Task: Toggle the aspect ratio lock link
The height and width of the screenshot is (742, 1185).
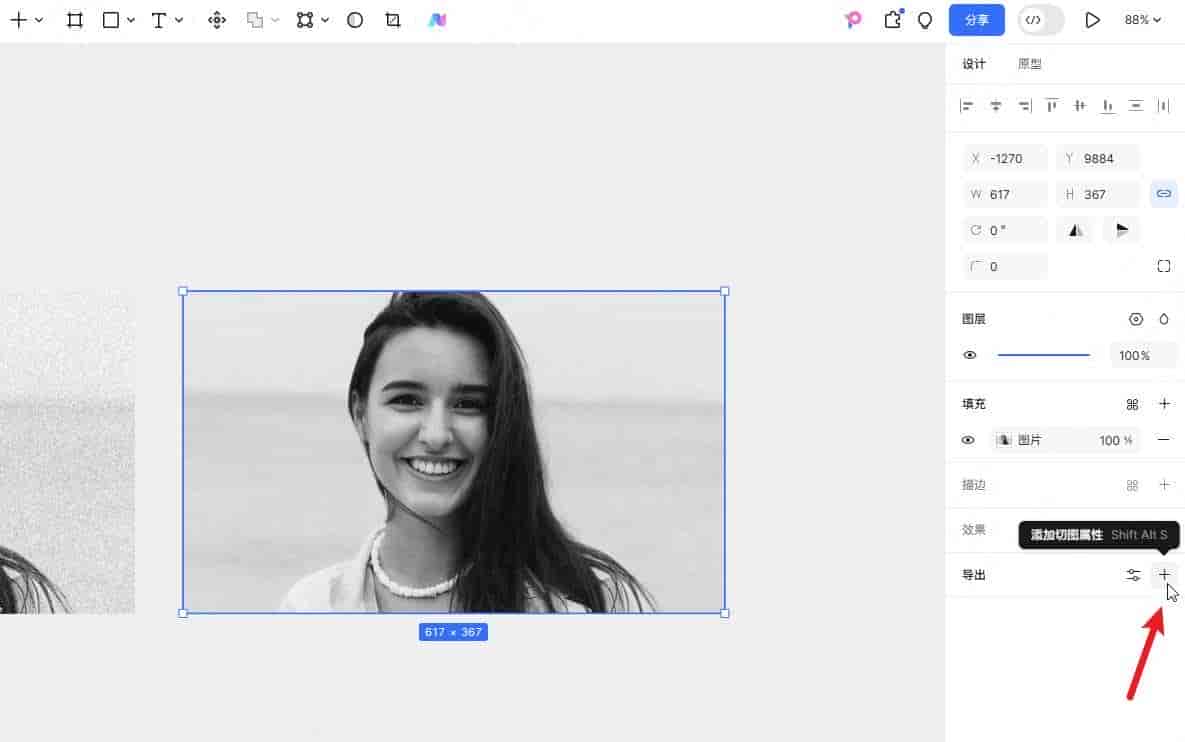Action: [1164, 194]
